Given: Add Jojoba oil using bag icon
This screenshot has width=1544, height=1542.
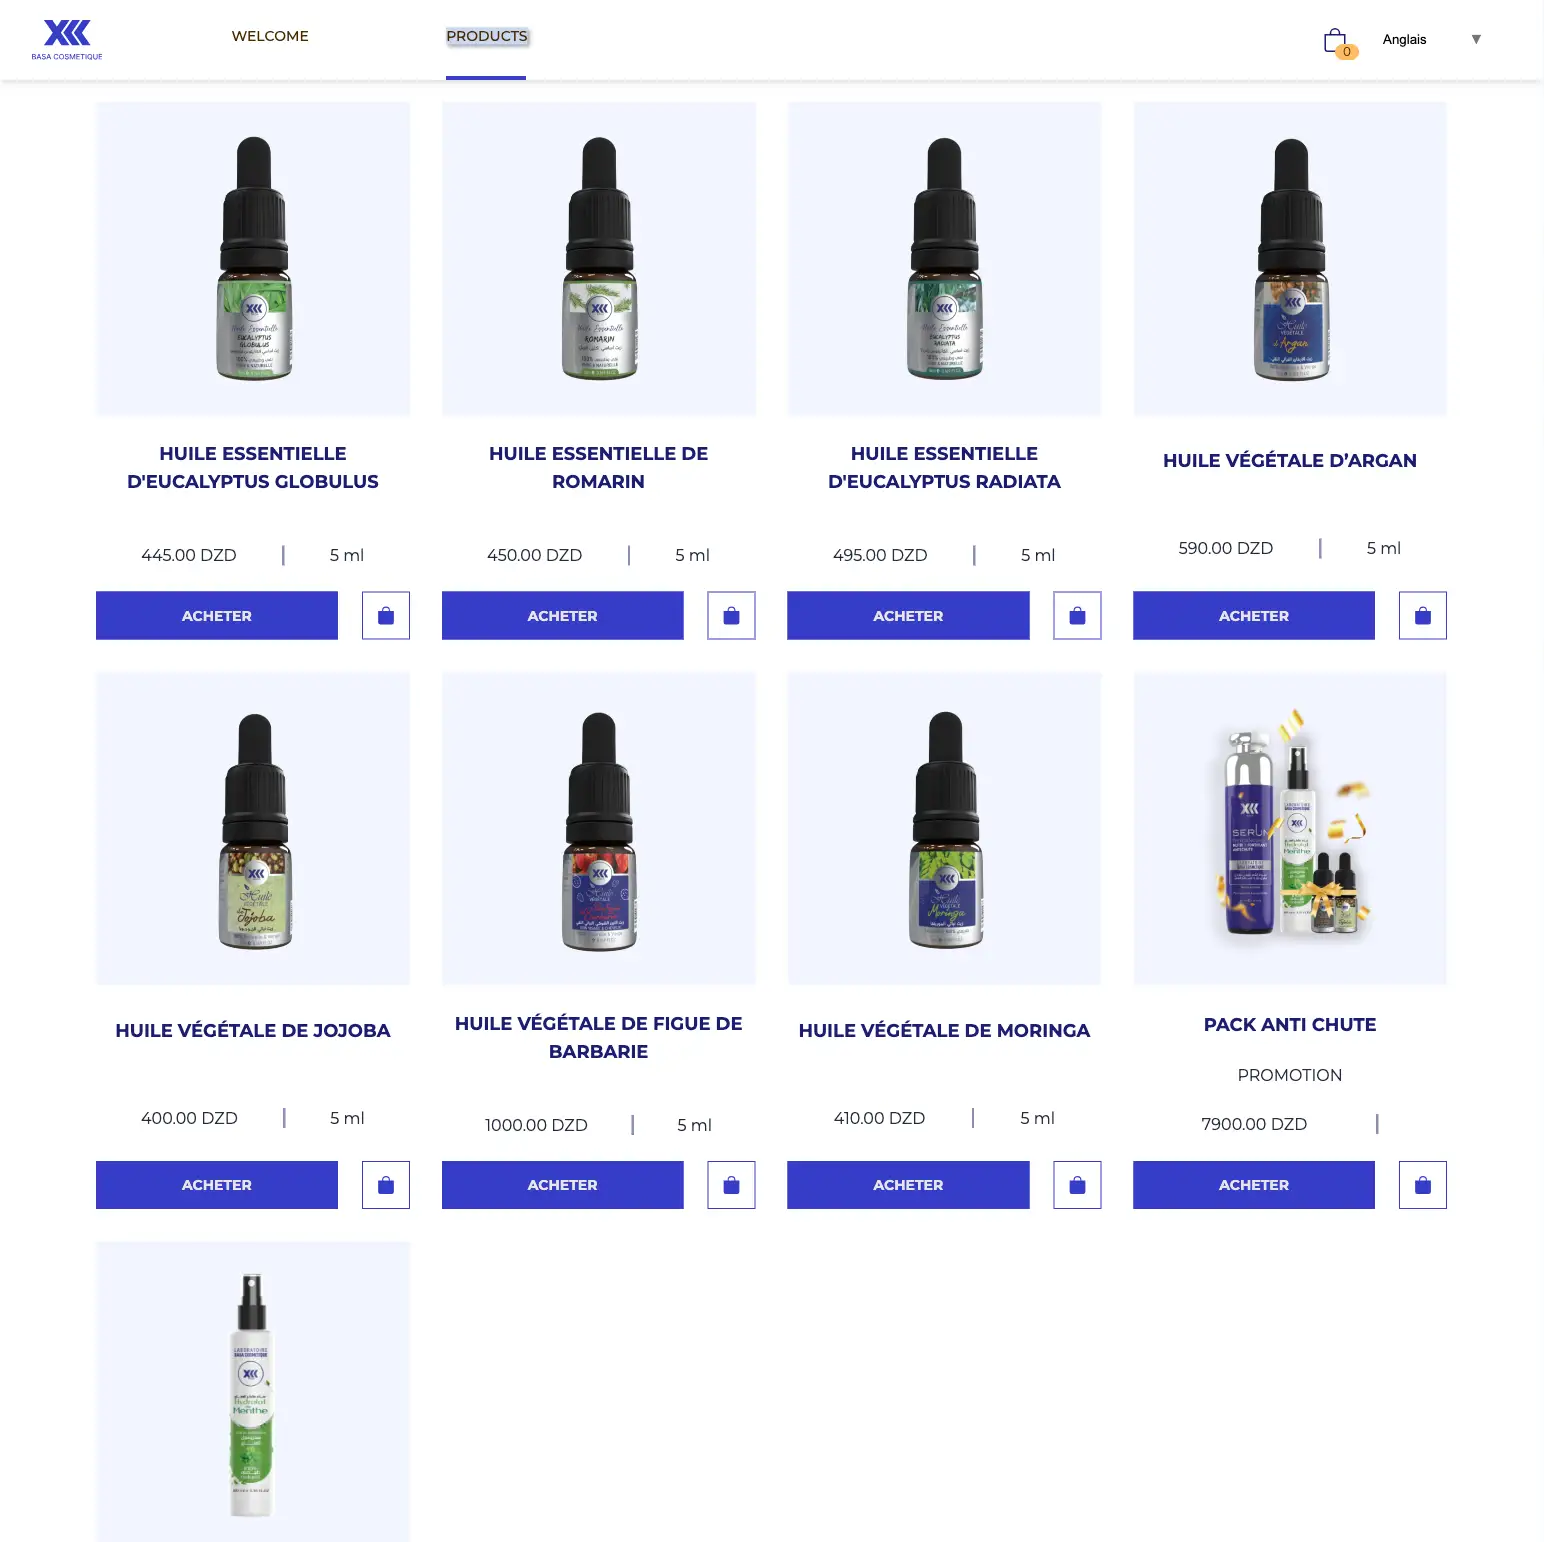Looking at the screenshot, I should click(386, 1185).
